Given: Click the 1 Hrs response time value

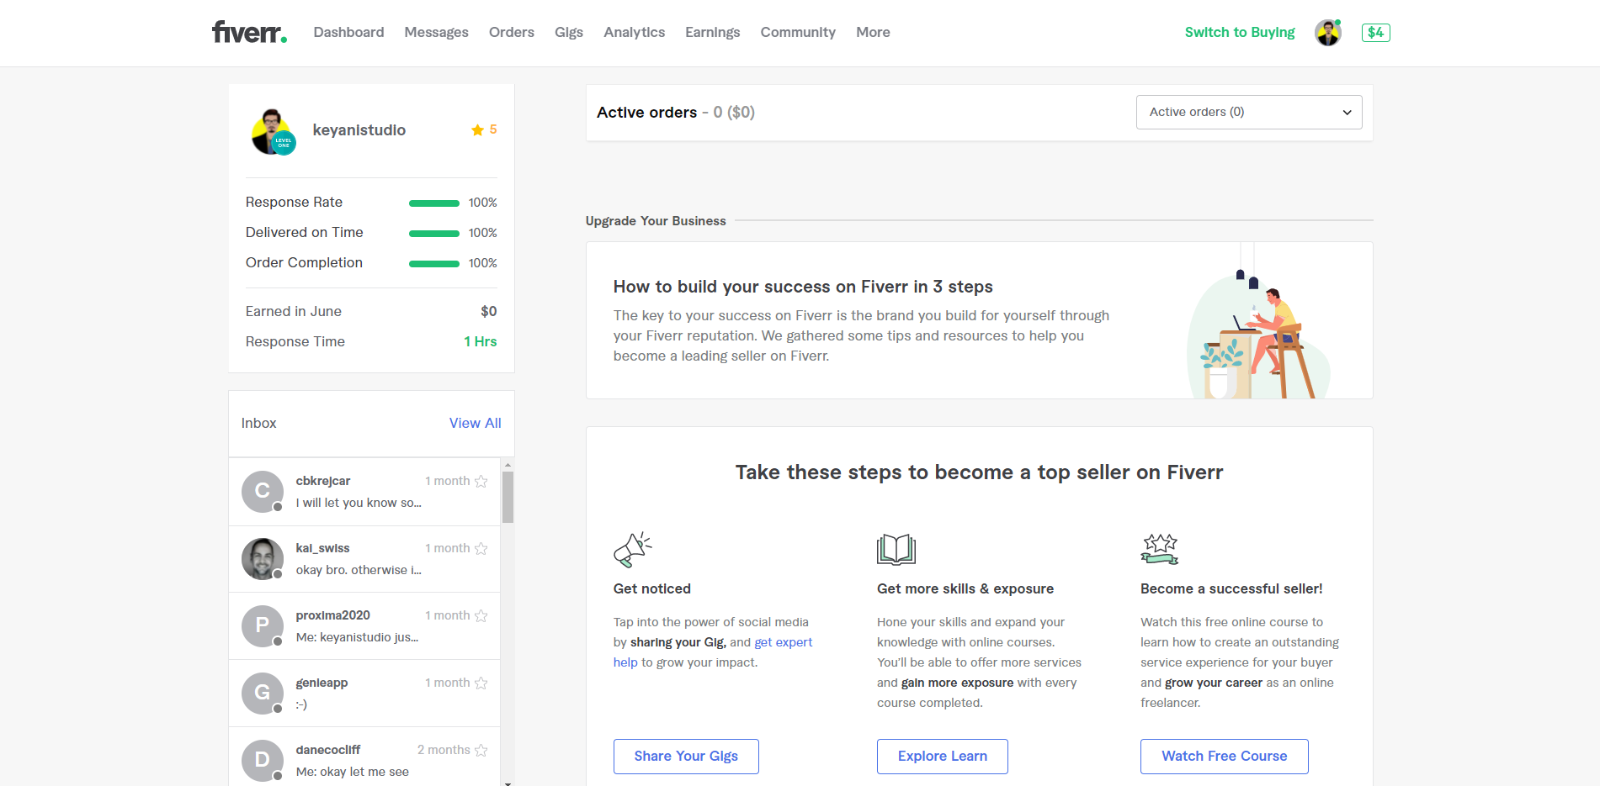Looking at the screenshot, I should (x=480, y=341).
